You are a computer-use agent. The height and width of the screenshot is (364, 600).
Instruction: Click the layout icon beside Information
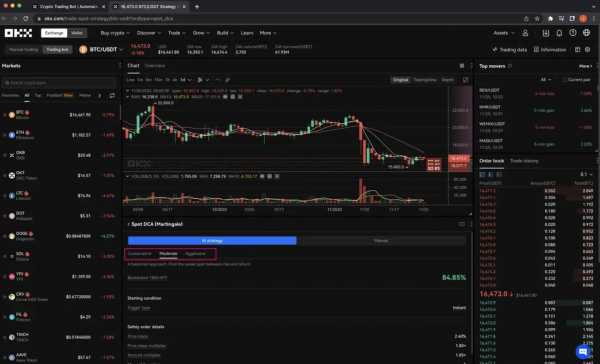coord(578,50)
